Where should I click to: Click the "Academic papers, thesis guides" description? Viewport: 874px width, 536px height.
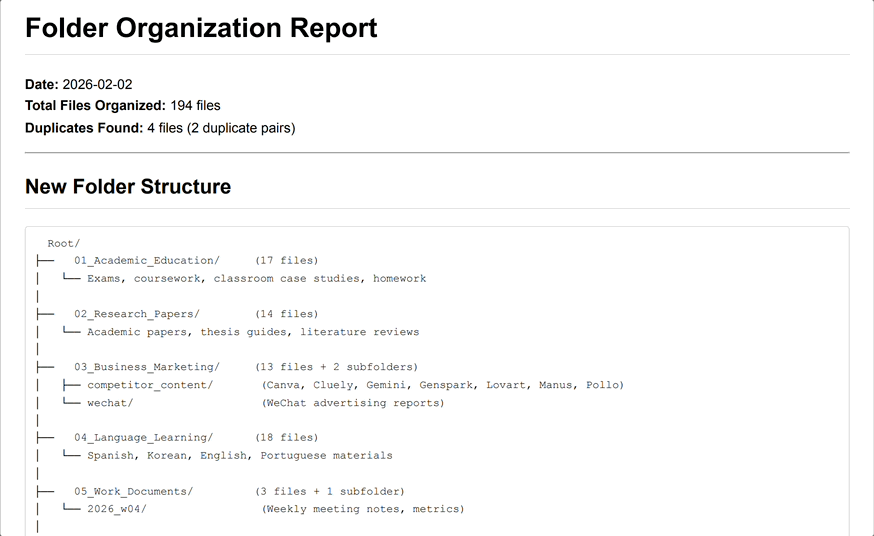[x=253, y=332]
